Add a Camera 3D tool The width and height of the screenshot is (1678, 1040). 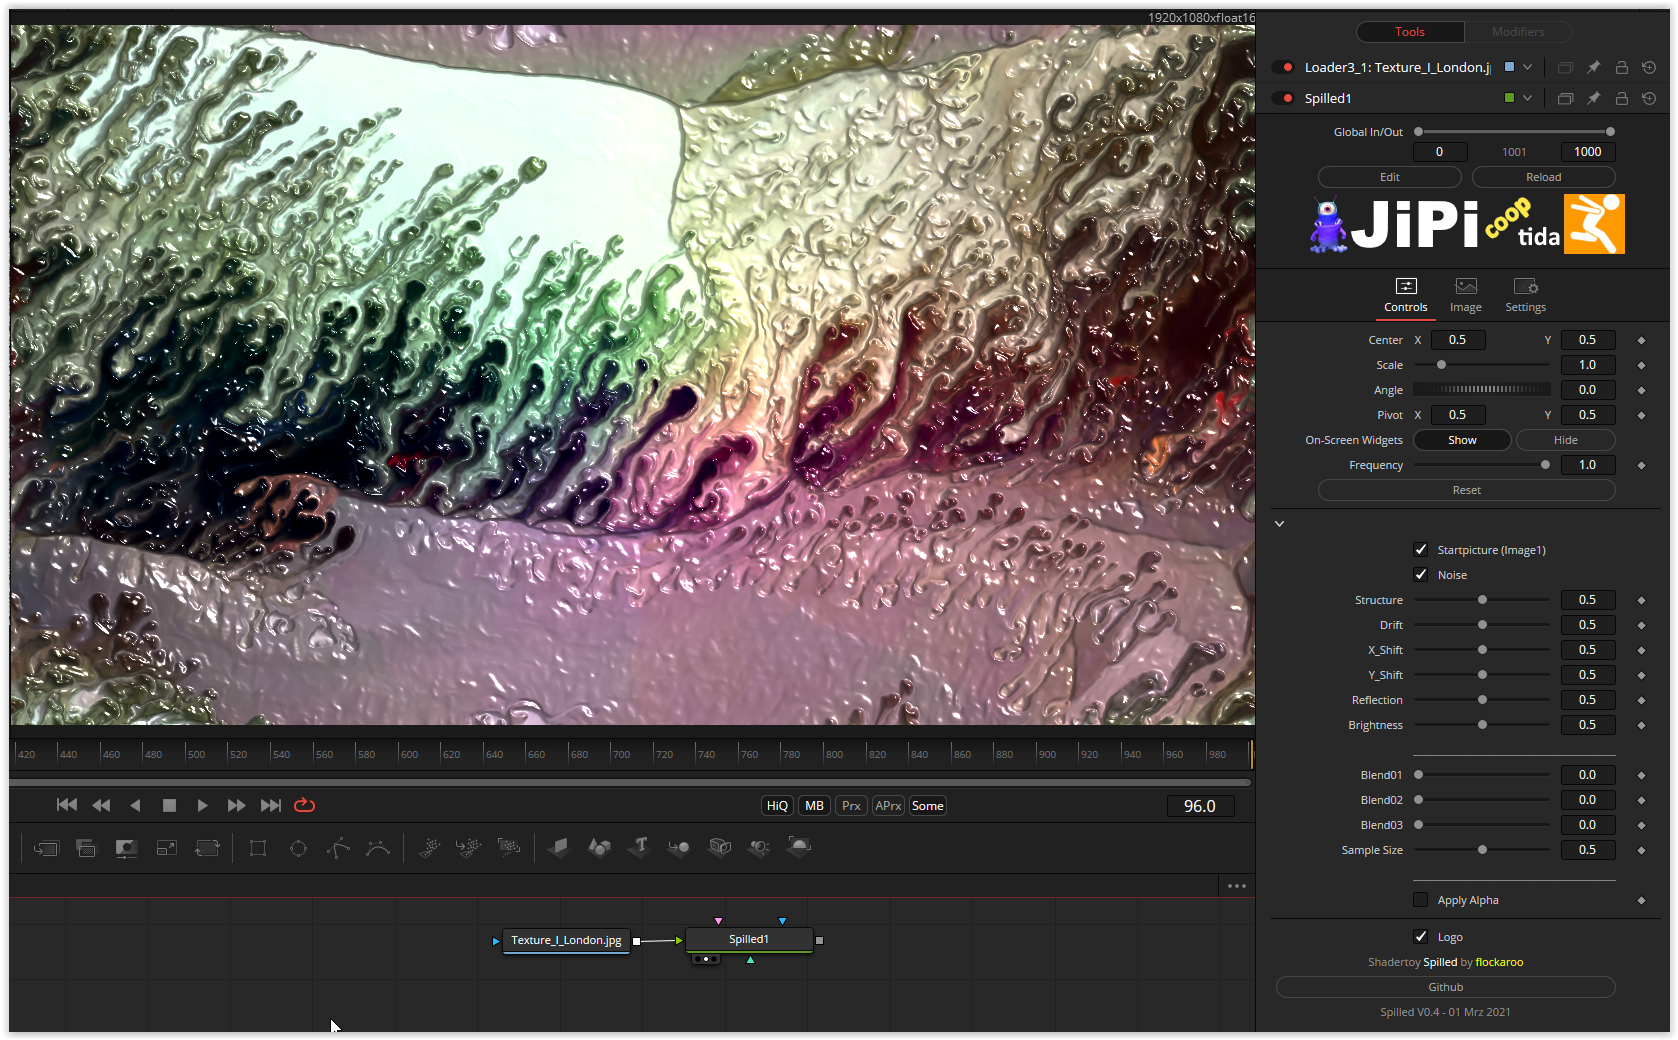720,848
